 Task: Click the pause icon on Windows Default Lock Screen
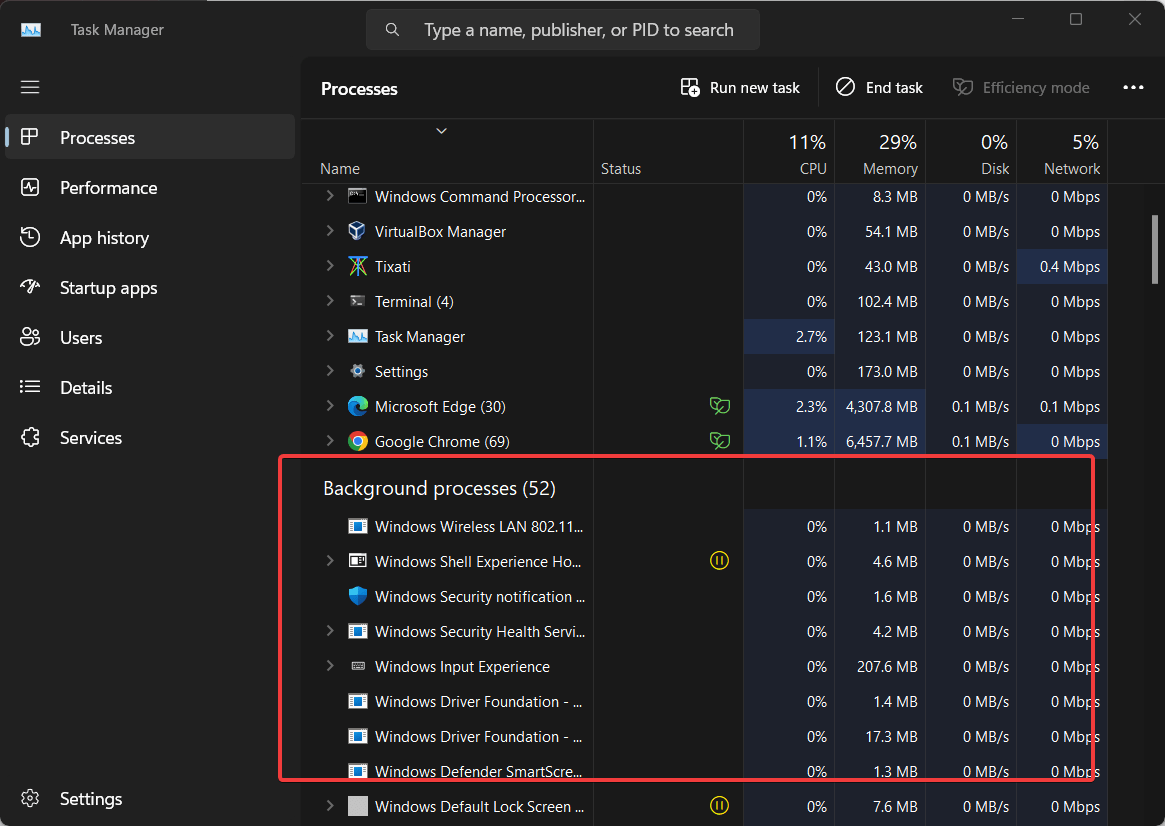pyautogui.click(x=719, y=805)
